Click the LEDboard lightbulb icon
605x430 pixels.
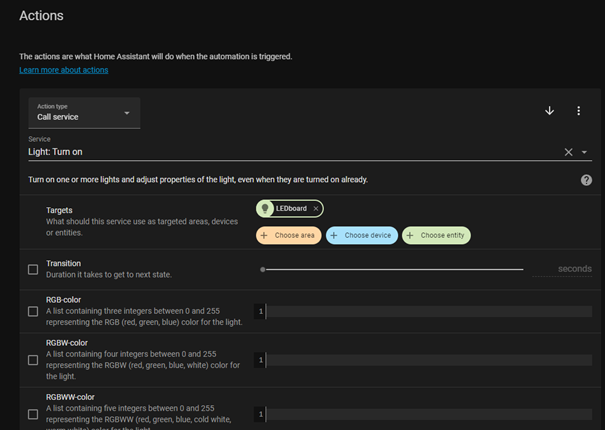click(x=265, y=208)
